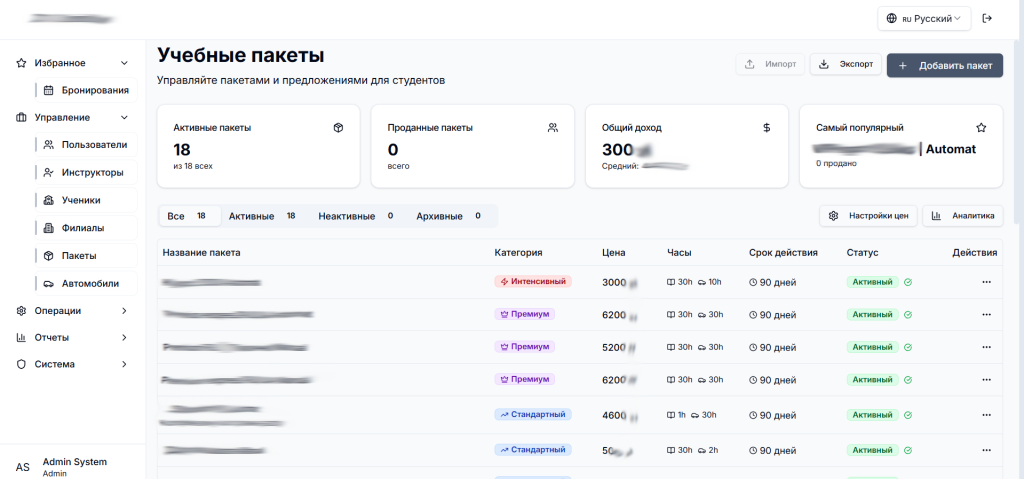Open Инструкторы in the sidebar
Screen dimensions: 1024x479
coord(92,172)
